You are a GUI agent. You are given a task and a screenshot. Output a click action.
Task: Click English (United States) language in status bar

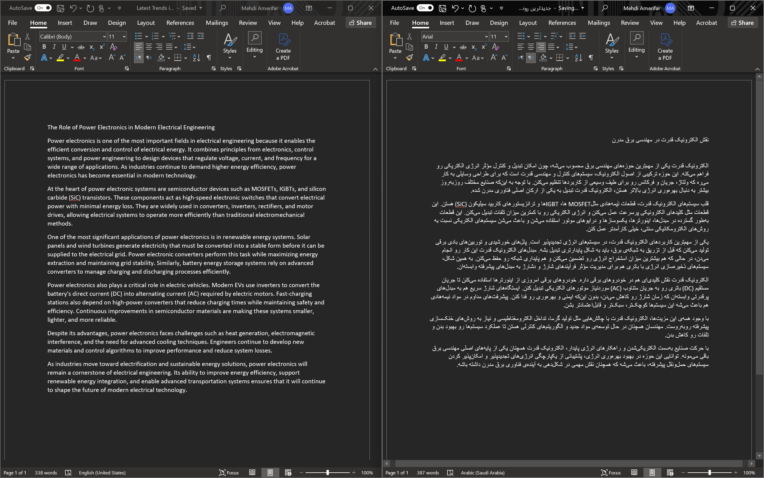pos(102,473)
